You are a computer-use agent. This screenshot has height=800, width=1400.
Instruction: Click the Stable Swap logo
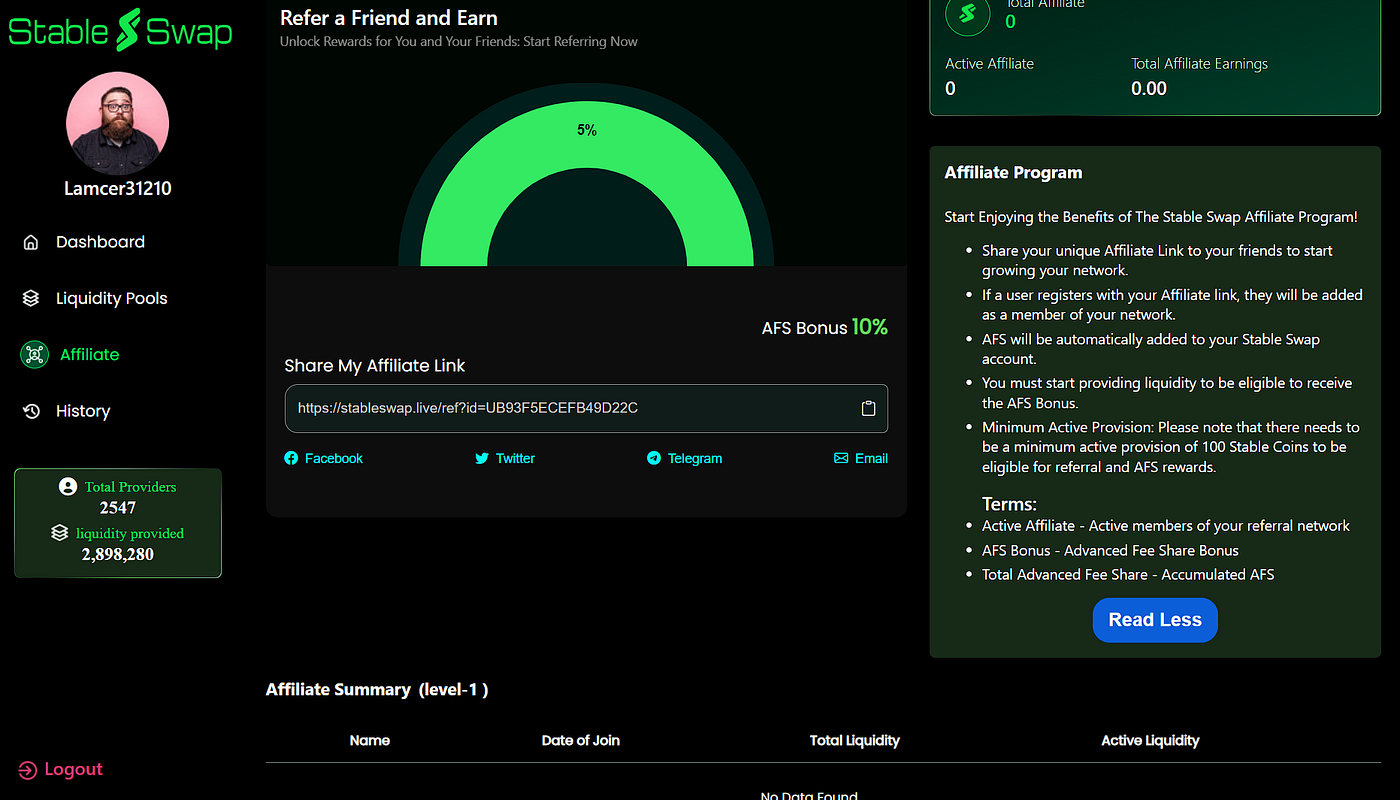pos(120,31)
